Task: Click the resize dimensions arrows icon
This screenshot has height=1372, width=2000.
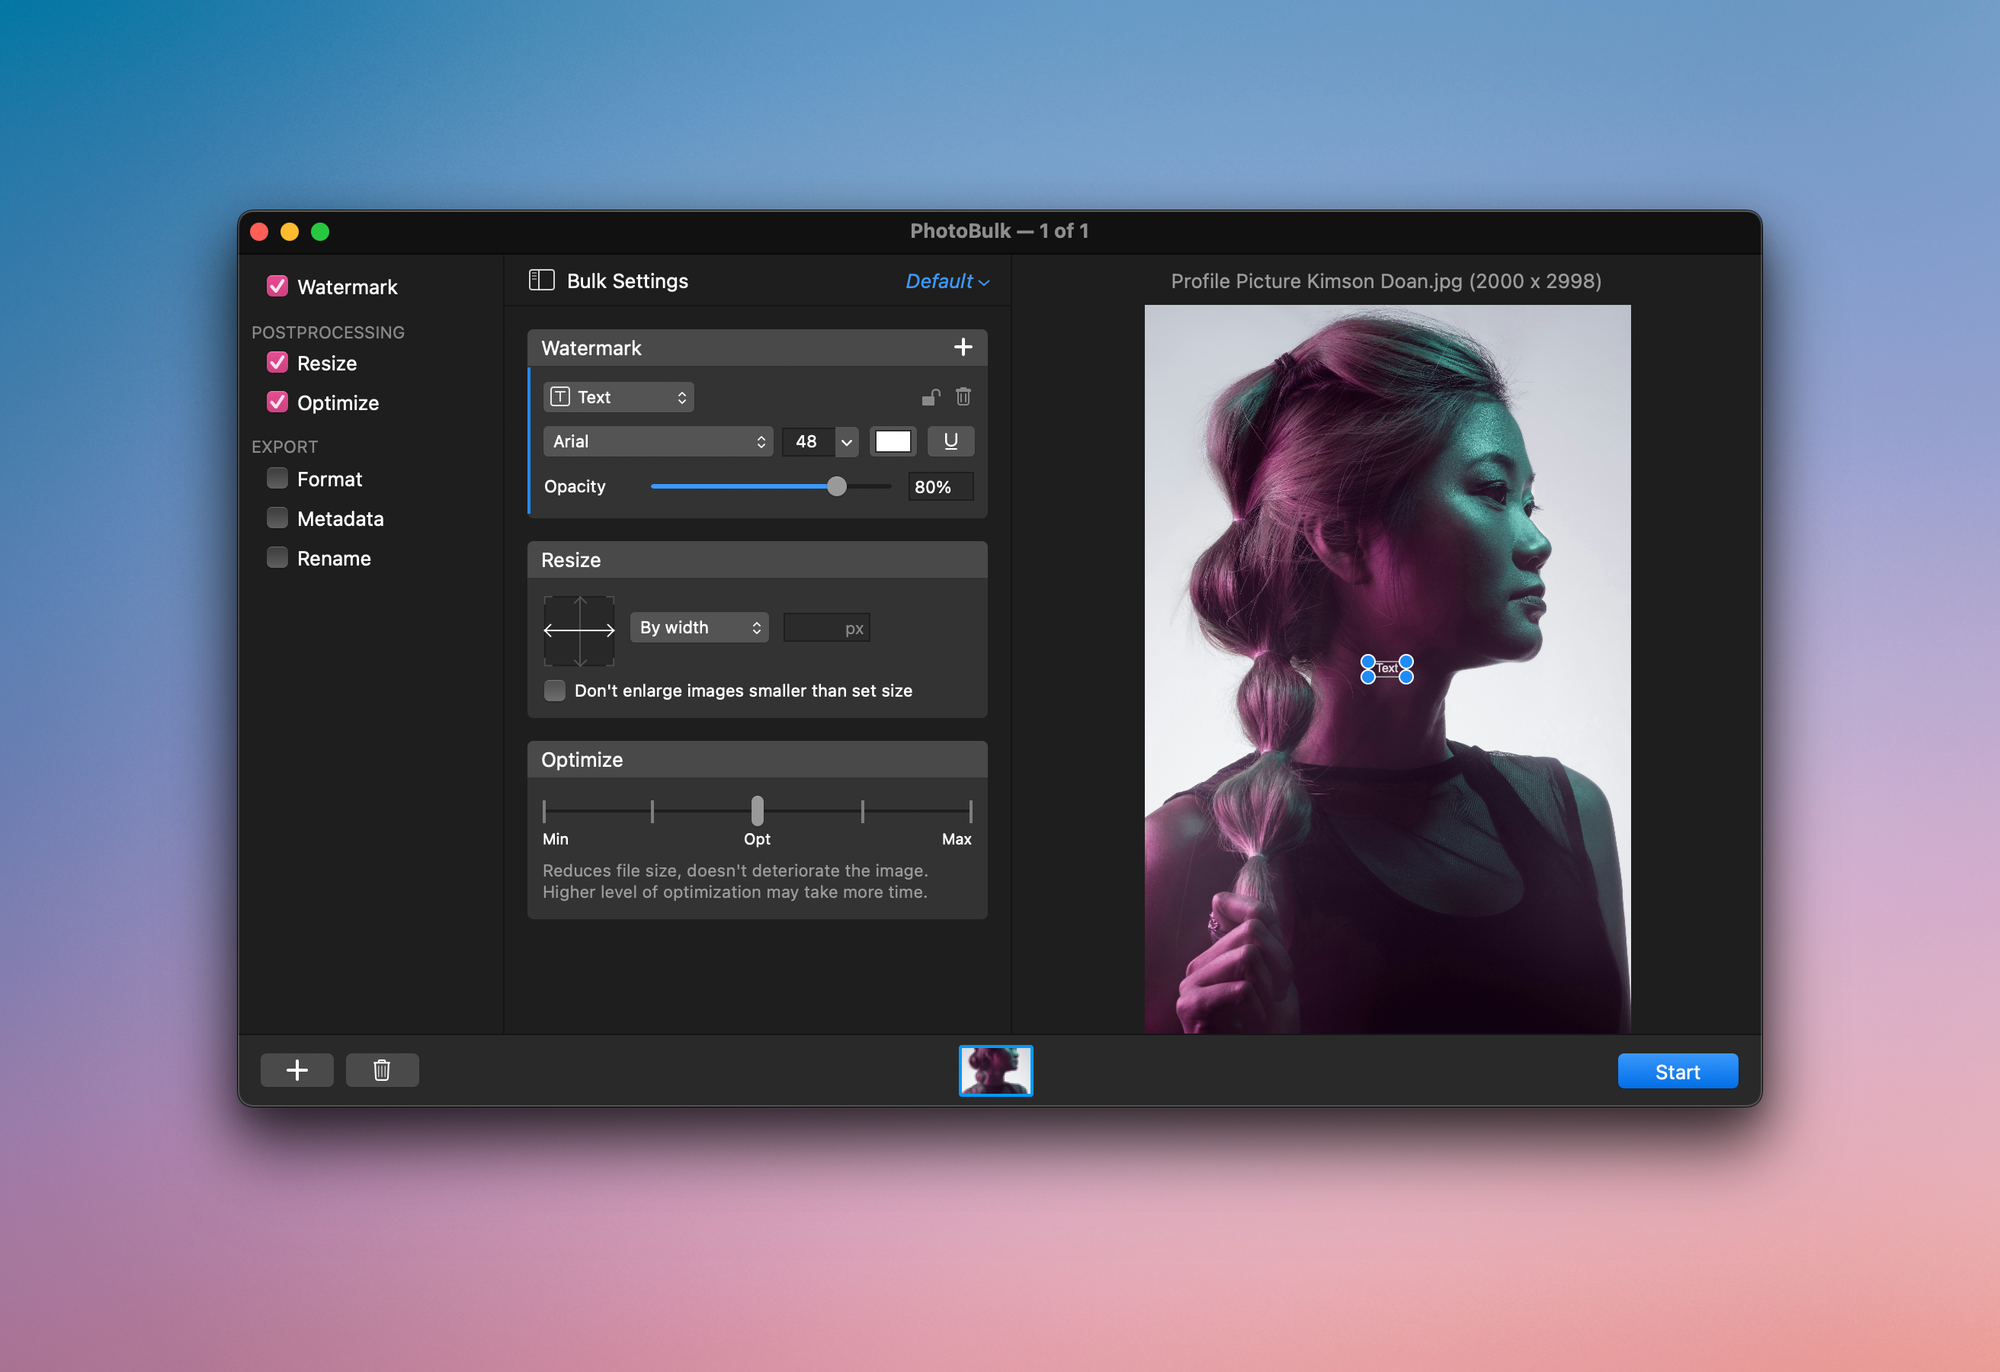Action: click(579, 629)
